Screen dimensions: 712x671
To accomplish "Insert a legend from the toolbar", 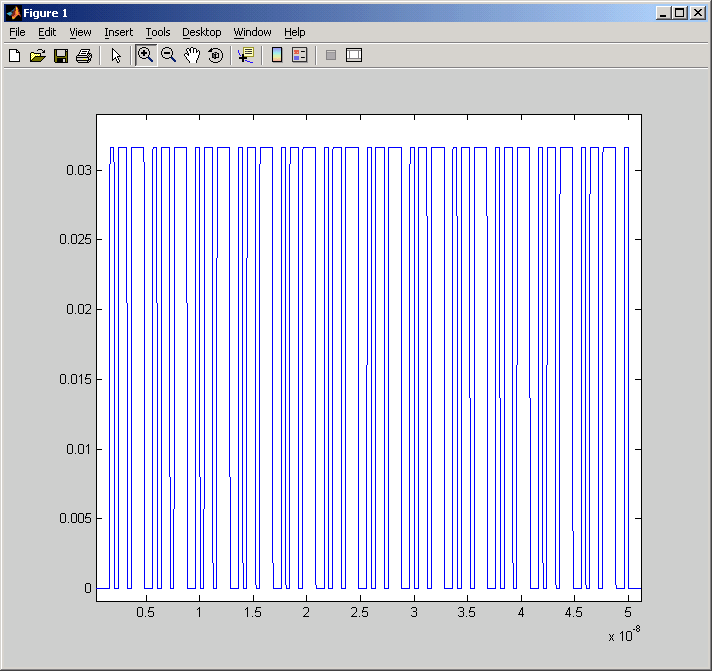I will [x=299, y=55].
